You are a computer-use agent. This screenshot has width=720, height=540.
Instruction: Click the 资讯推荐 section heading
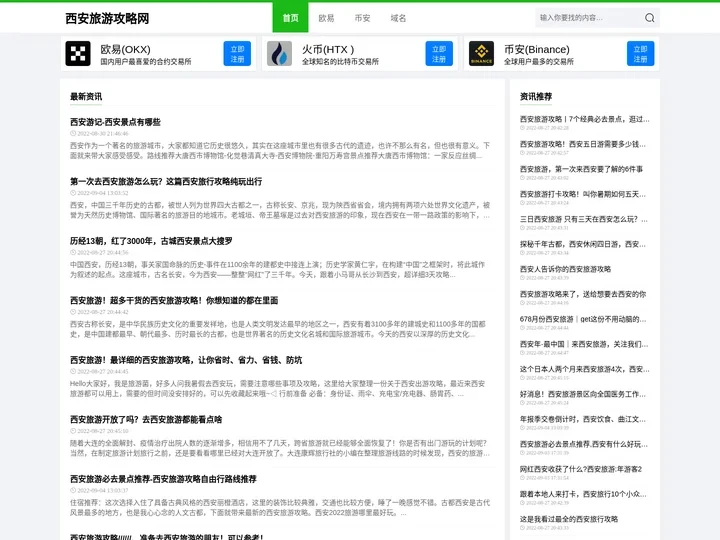536,96
